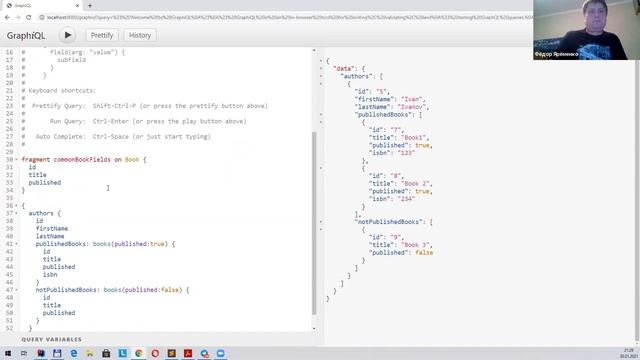Image resolution: width=640 pixels, height=360 pixels.
Task: Click the "Book" type name on line 30
Action: pos(132,160)
